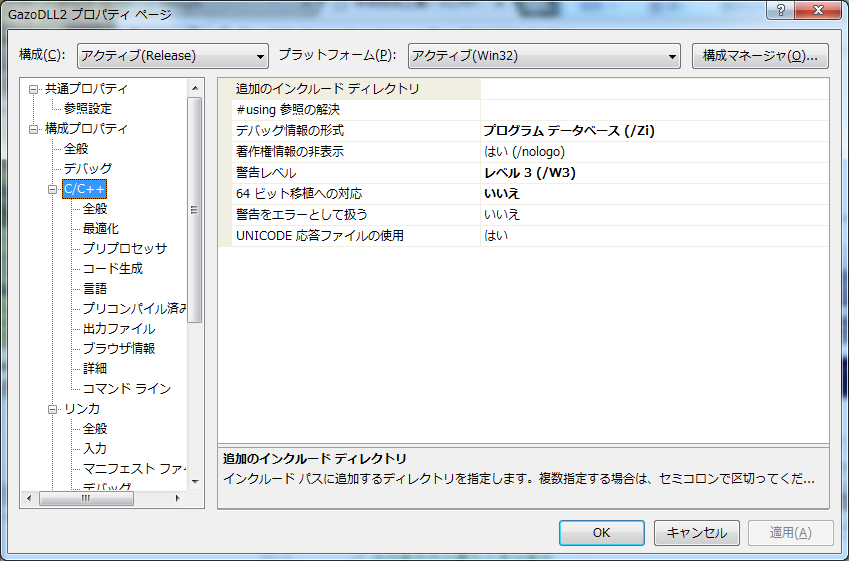Collapse the リンカ tree node
This screenshot has width=849, height=561.
click(x=54, y=409)
